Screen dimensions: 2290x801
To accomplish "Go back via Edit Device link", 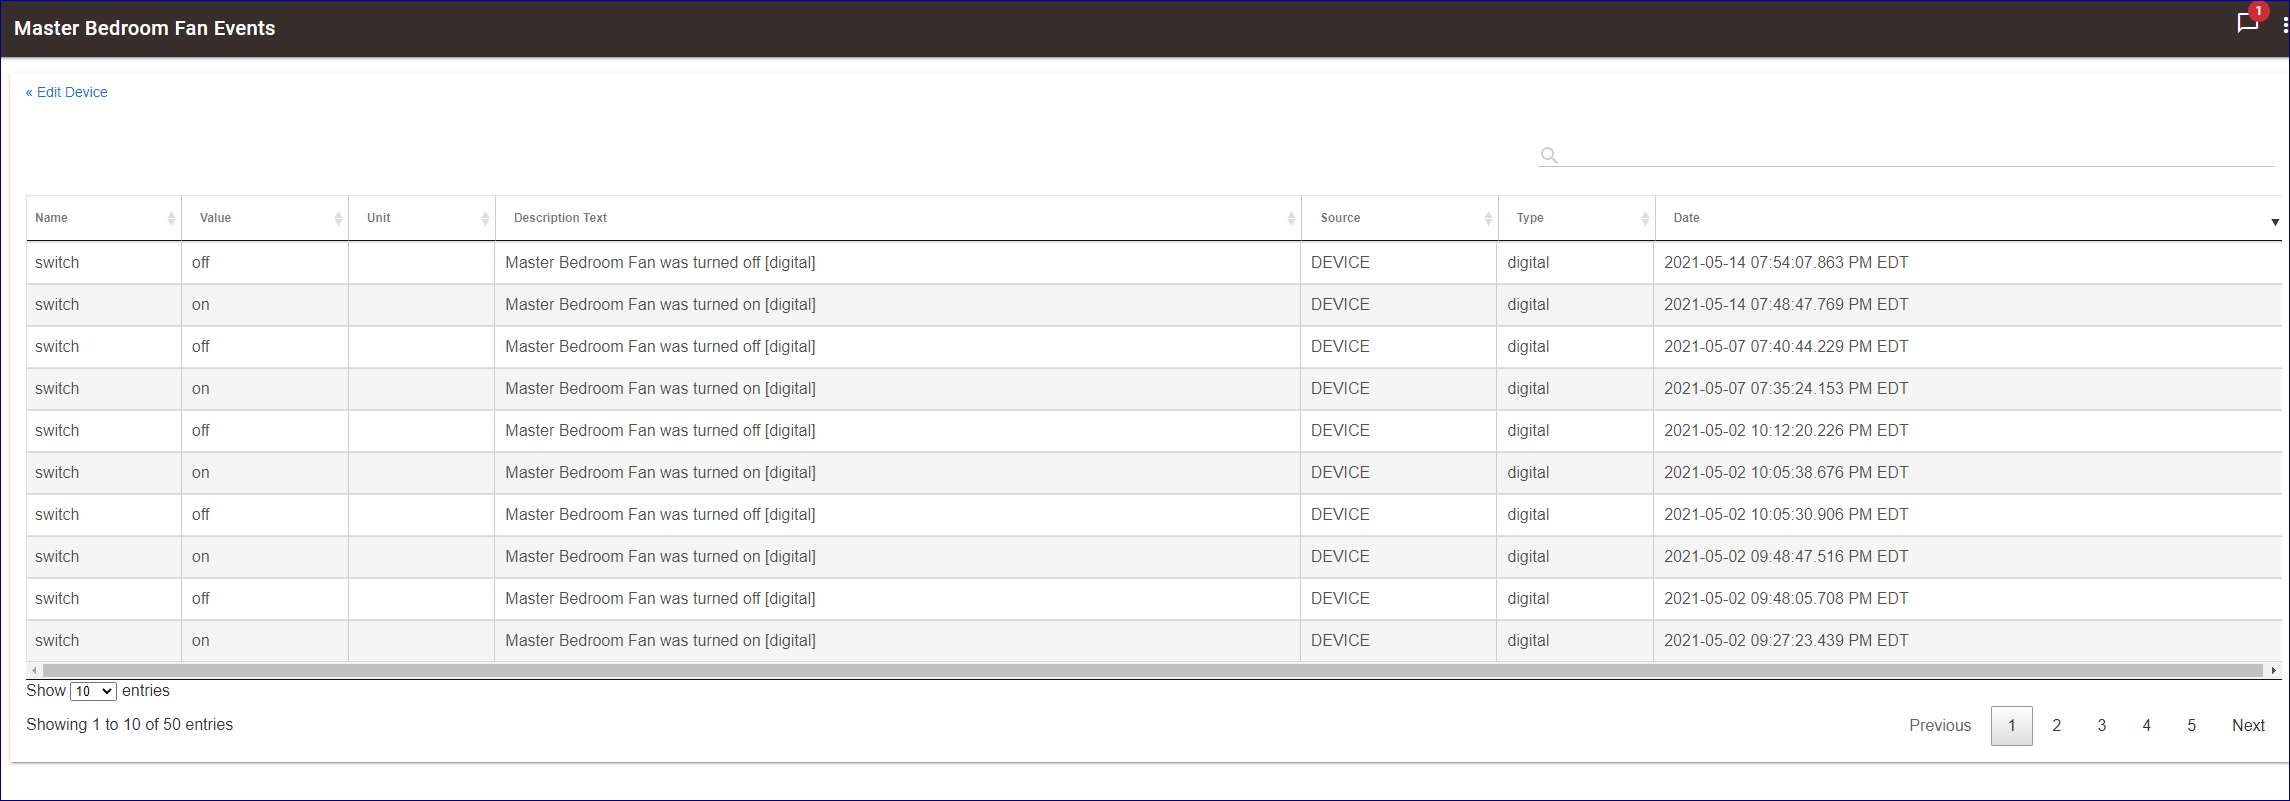I will 66,92.
